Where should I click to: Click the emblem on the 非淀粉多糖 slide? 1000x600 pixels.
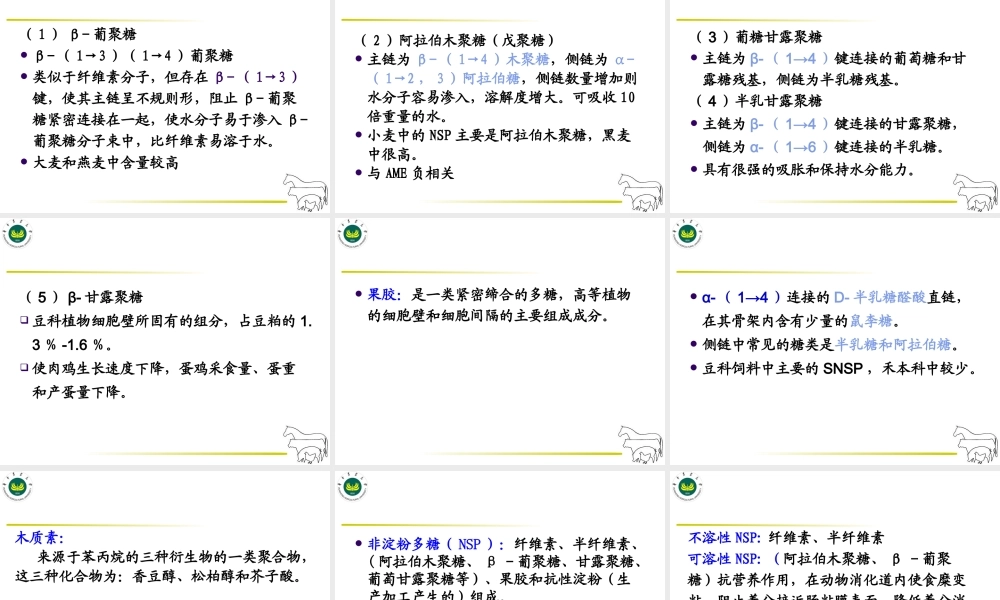tap(351, 484)
